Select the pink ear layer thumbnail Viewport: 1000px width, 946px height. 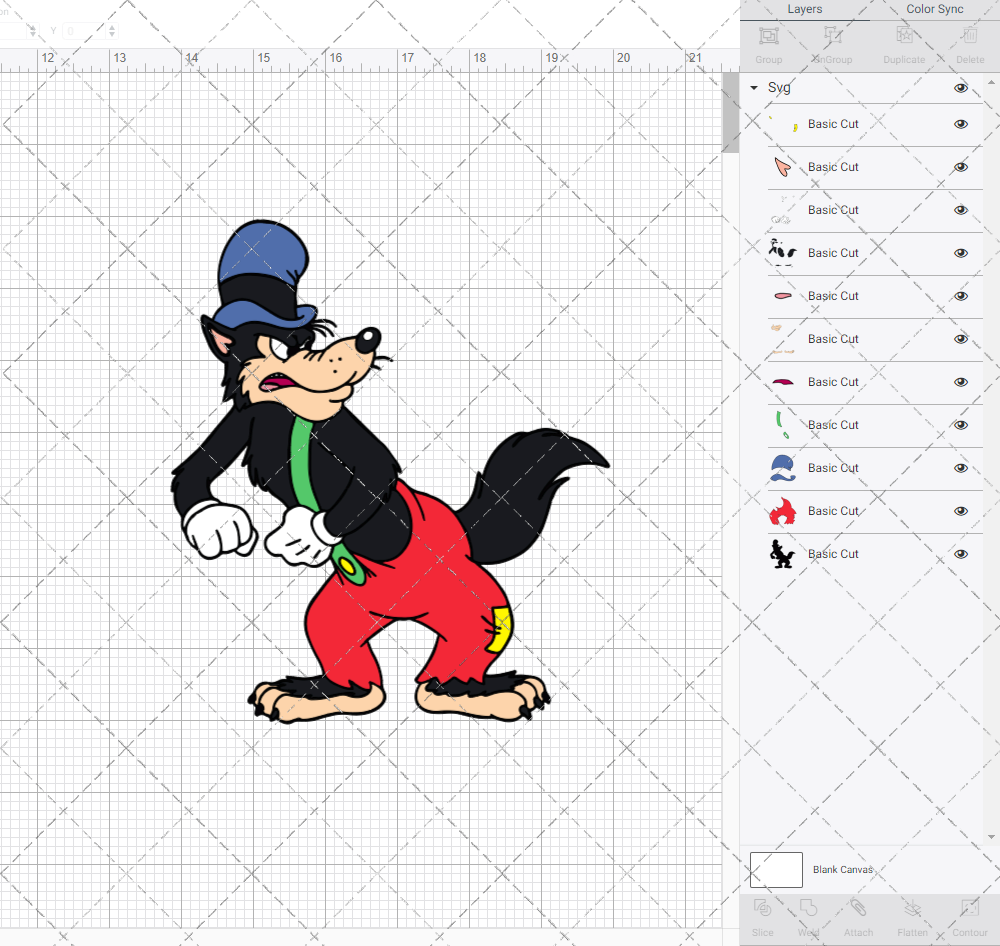(x=783, y=167)
